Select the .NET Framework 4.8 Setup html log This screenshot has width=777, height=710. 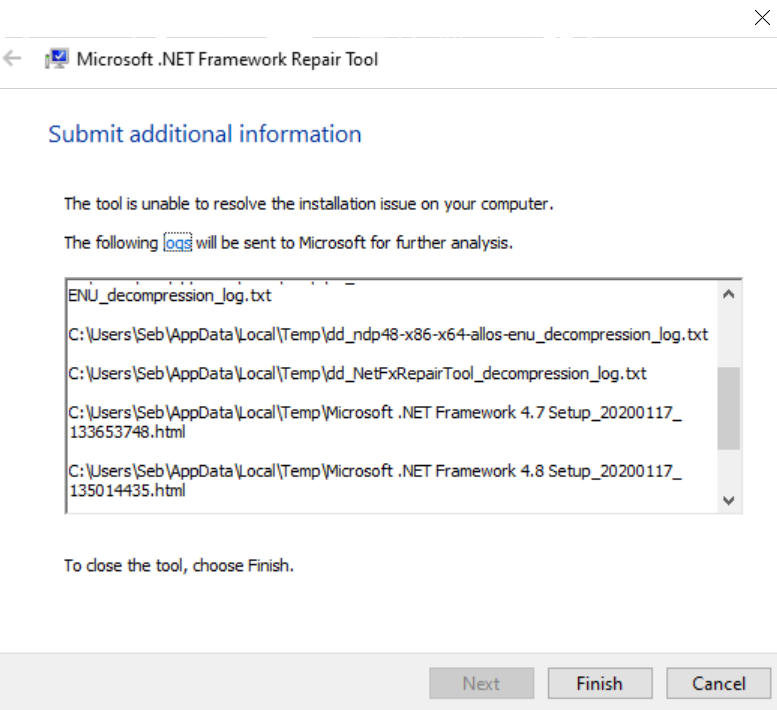(x=375, y=481)
